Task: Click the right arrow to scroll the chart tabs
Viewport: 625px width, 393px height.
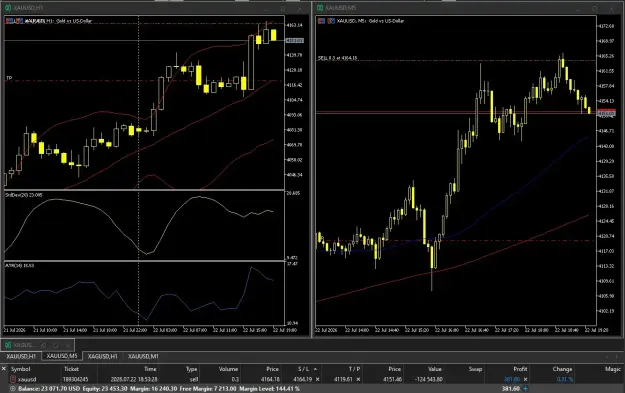Action: click(617, 356)
